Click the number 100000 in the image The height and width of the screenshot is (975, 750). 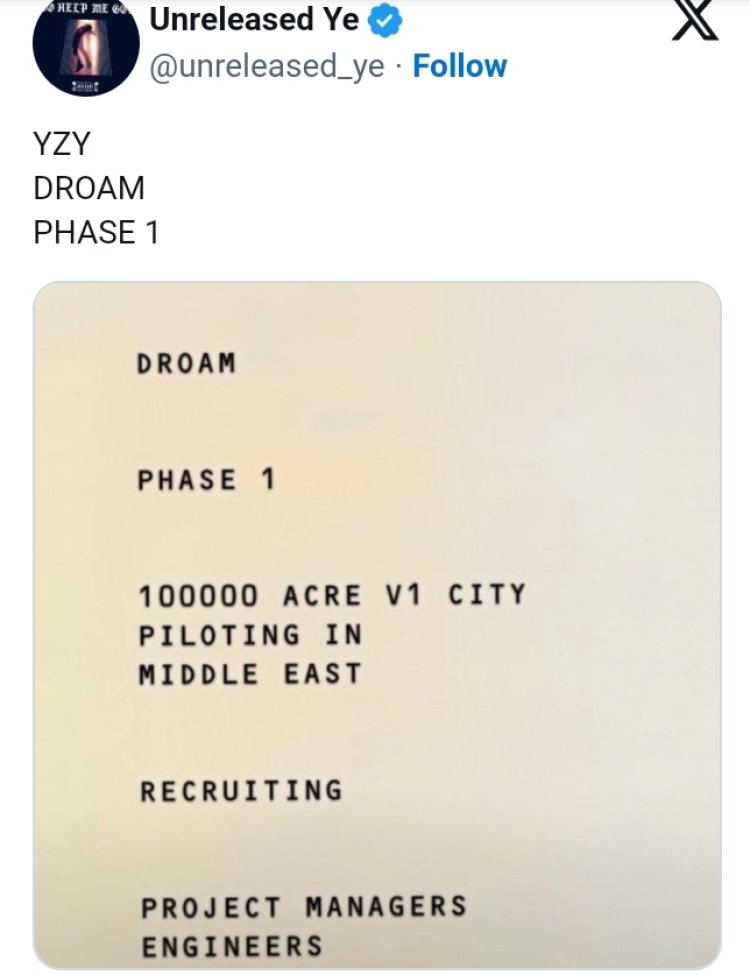198,596
